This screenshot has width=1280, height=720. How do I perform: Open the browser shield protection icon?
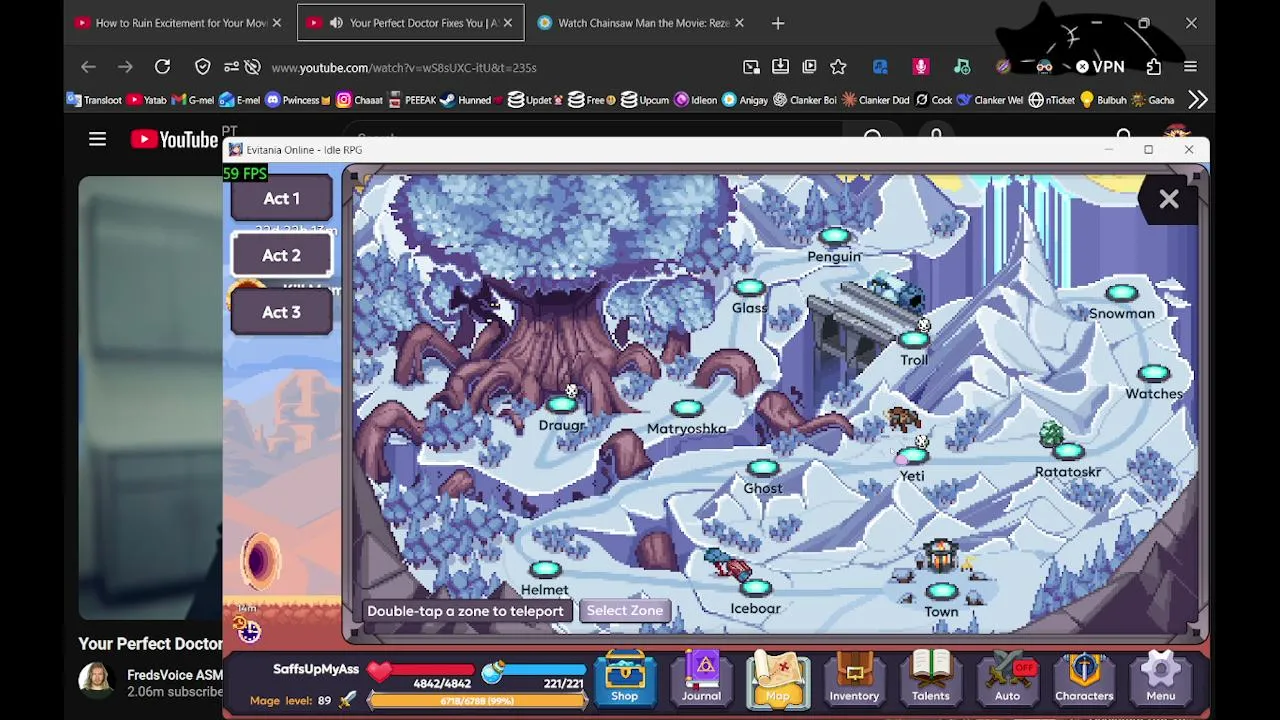(x=202, y=67)
